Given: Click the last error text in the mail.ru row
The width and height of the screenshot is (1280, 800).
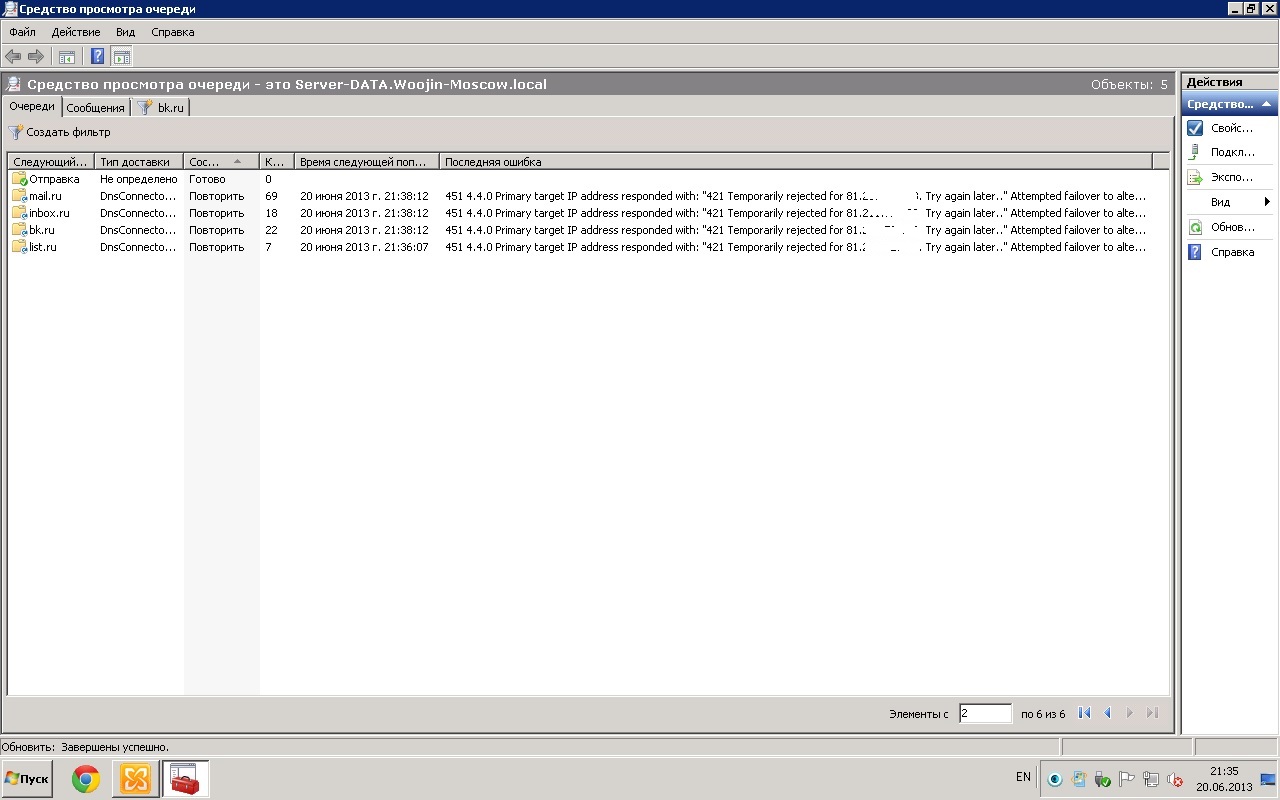Looking at the screenshot, I should tap(795, 196).
